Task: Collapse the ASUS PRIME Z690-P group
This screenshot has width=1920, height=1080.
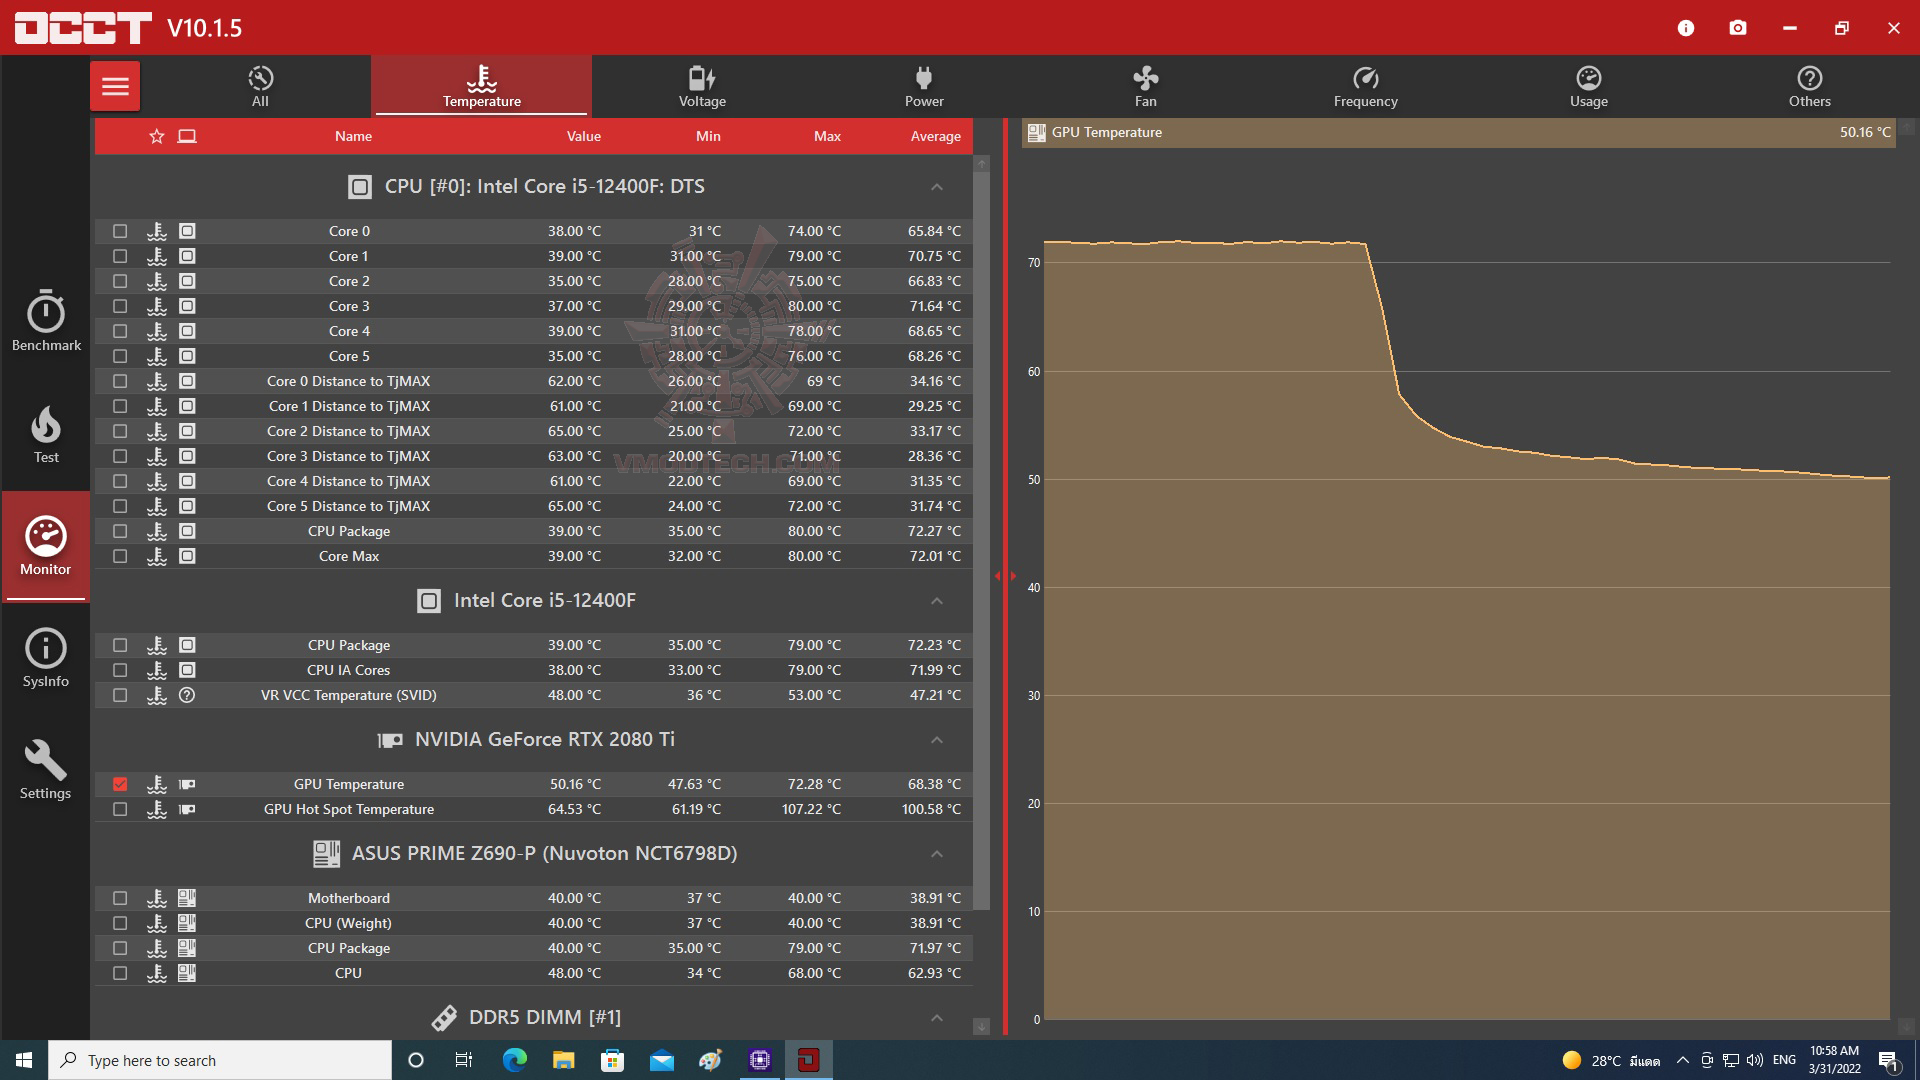Action: pos(936,854)
